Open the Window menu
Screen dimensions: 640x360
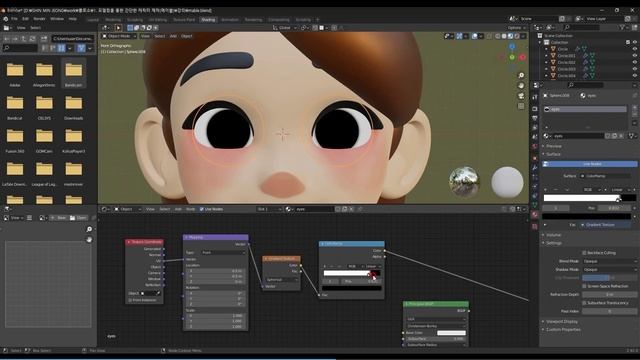coord(57,19)
